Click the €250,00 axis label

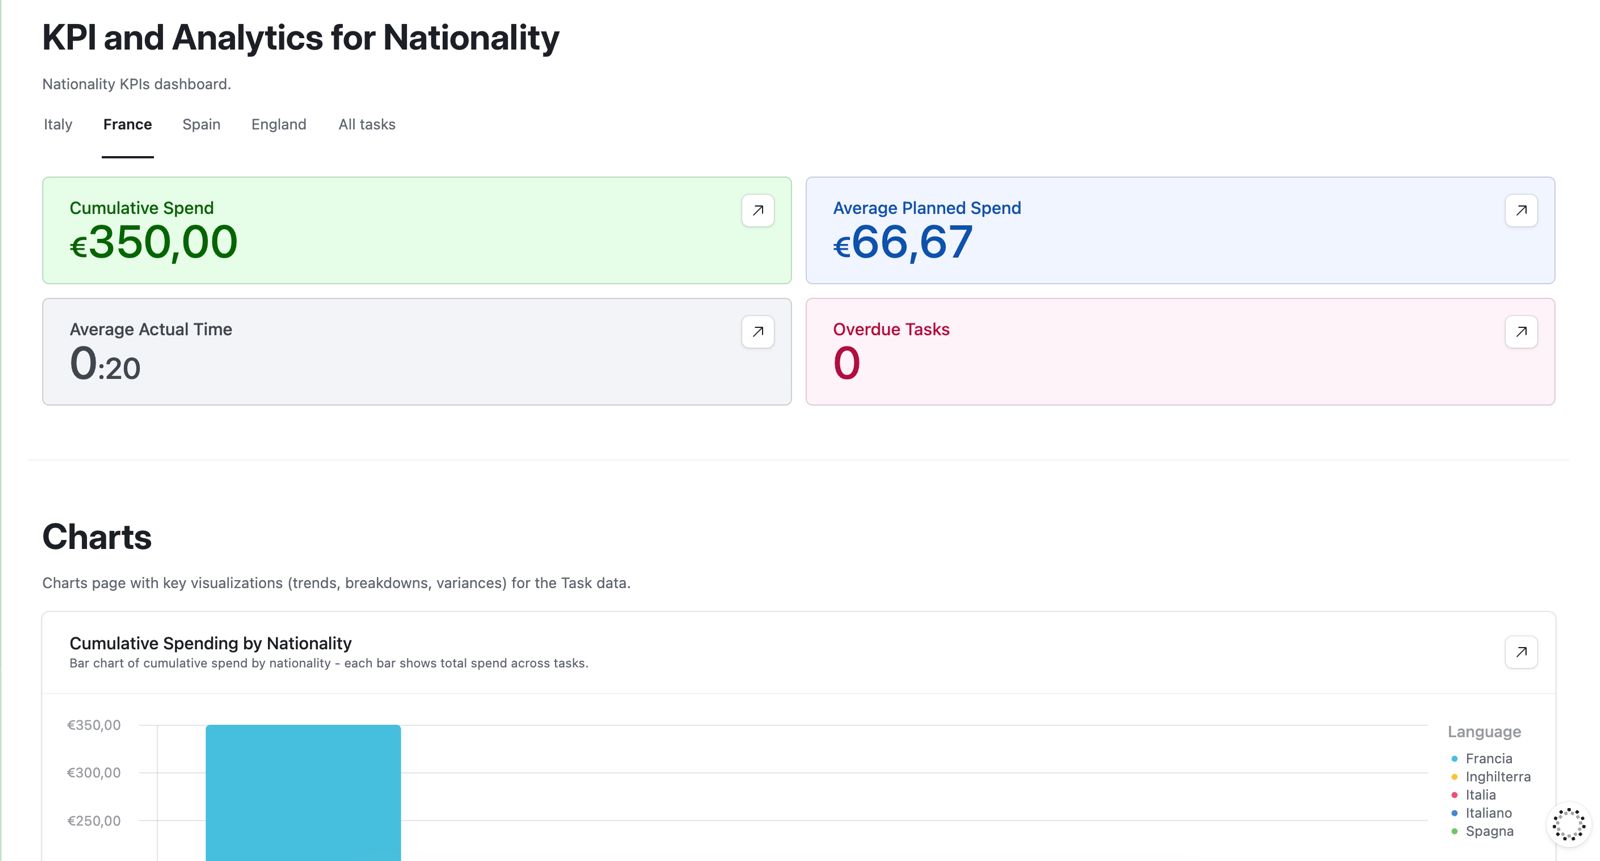coord(94,821)
